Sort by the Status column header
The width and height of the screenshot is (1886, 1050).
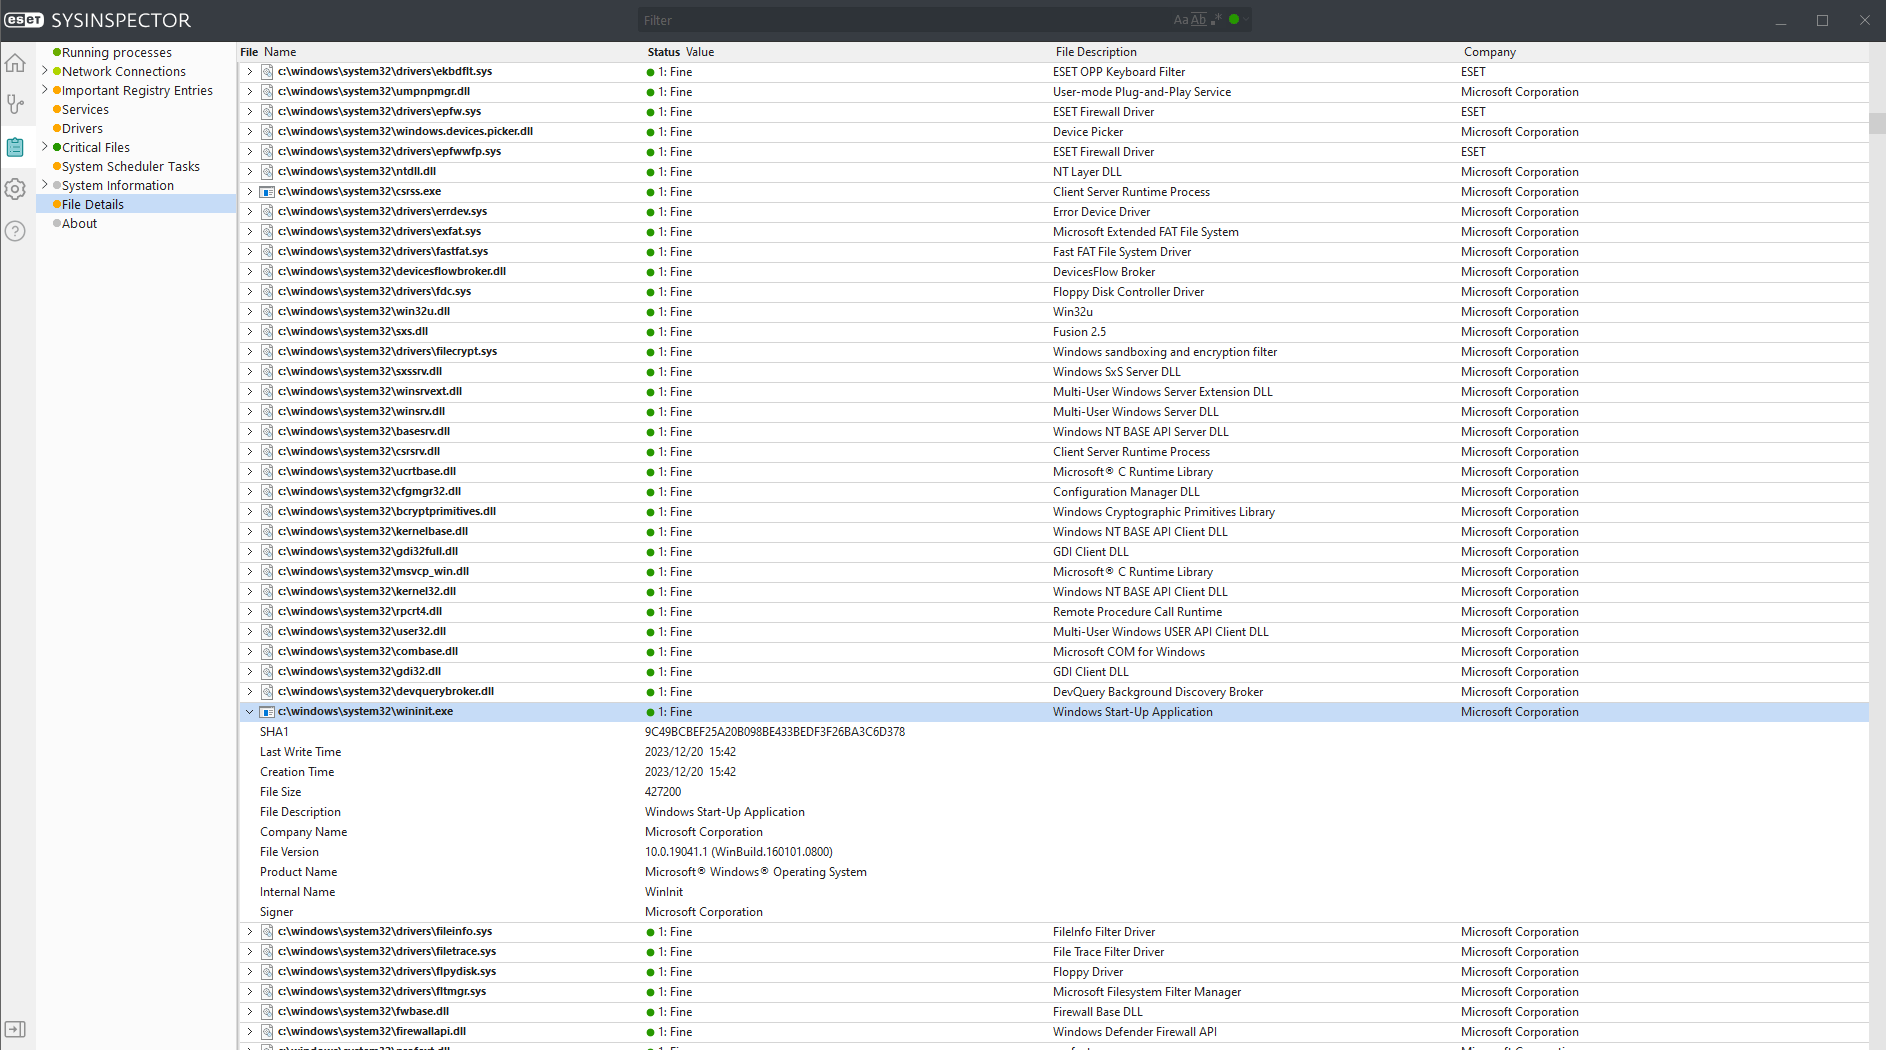[663, 52]
